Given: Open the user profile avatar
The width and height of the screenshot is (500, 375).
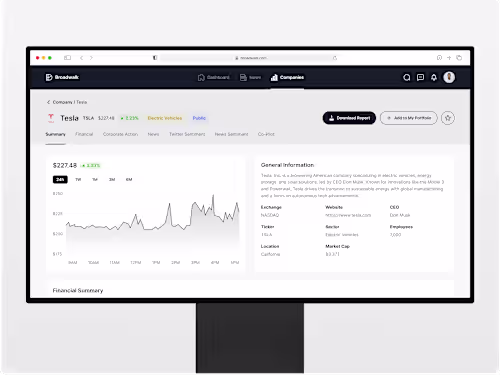Looking at the screenshot, I should 449,77.
